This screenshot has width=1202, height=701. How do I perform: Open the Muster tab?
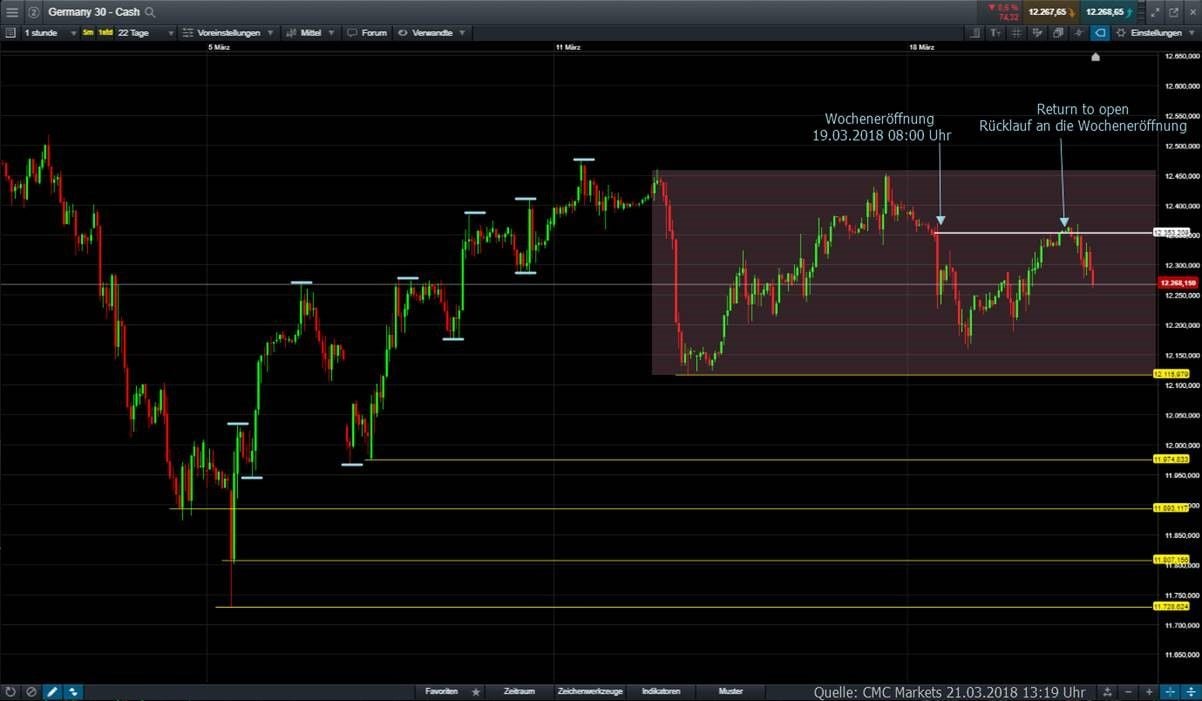(731, 691)
